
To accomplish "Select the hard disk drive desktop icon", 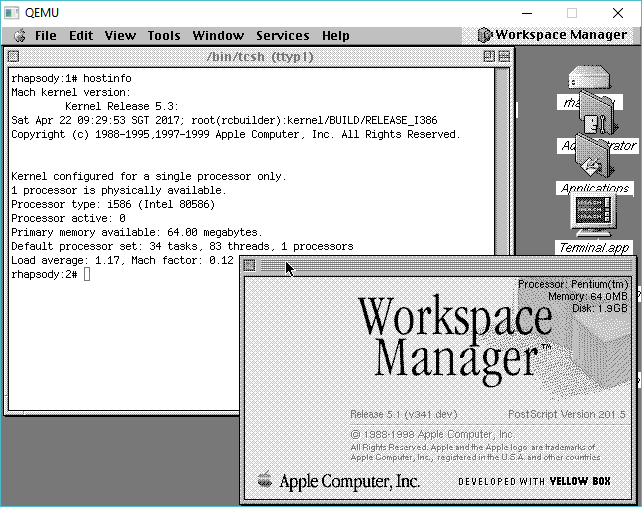I will coord(588,80).
